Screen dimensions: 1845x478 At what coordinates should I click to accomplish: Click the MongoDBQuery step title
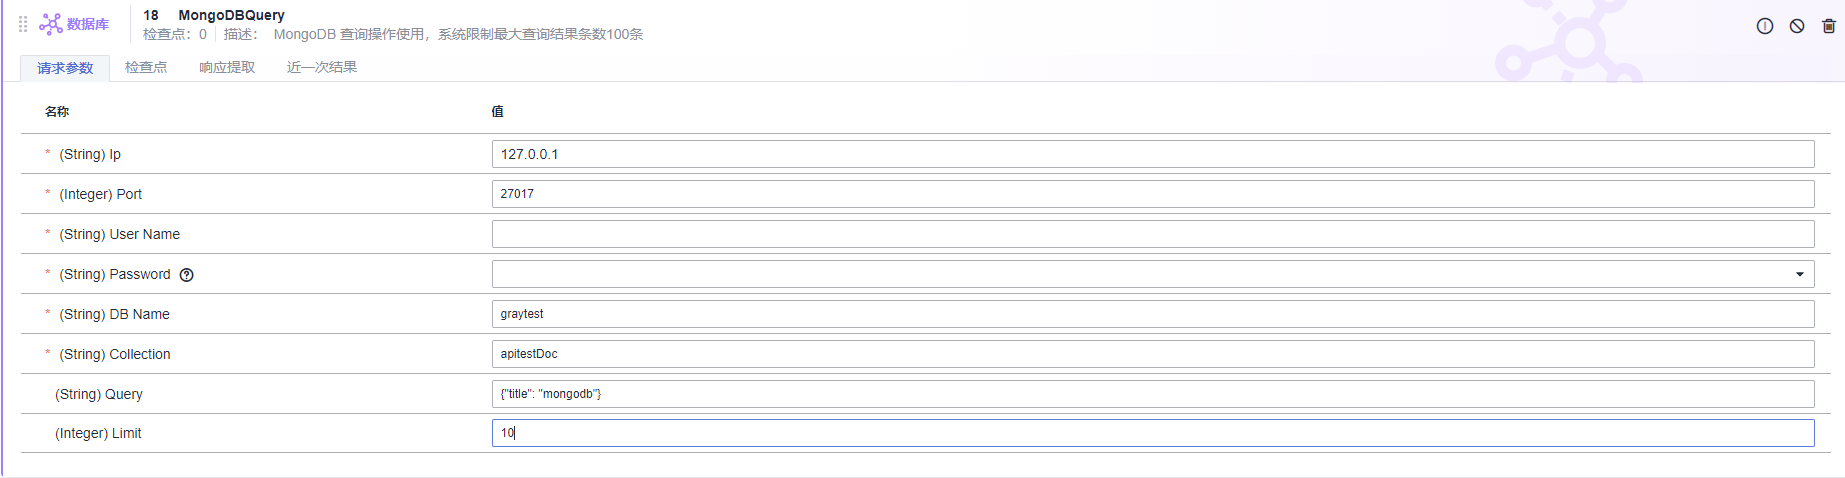pyautogui.click(x=231, y=15)
